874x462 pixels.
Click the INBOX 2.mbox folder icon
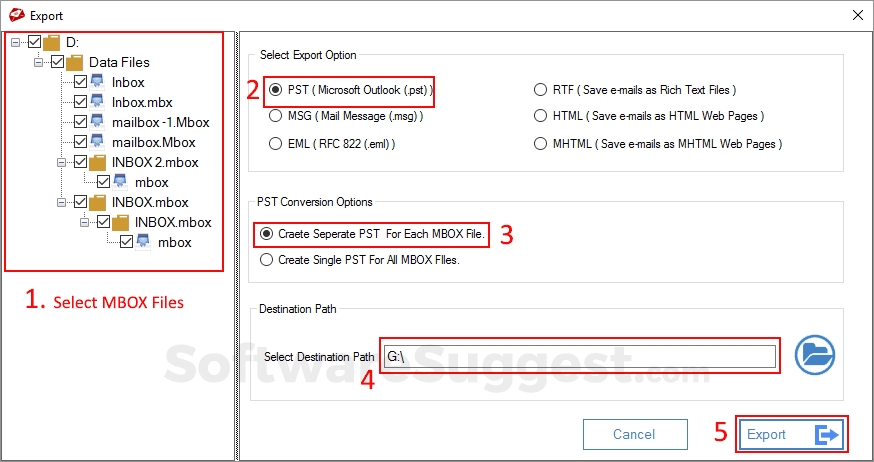[x=98, y=162]
